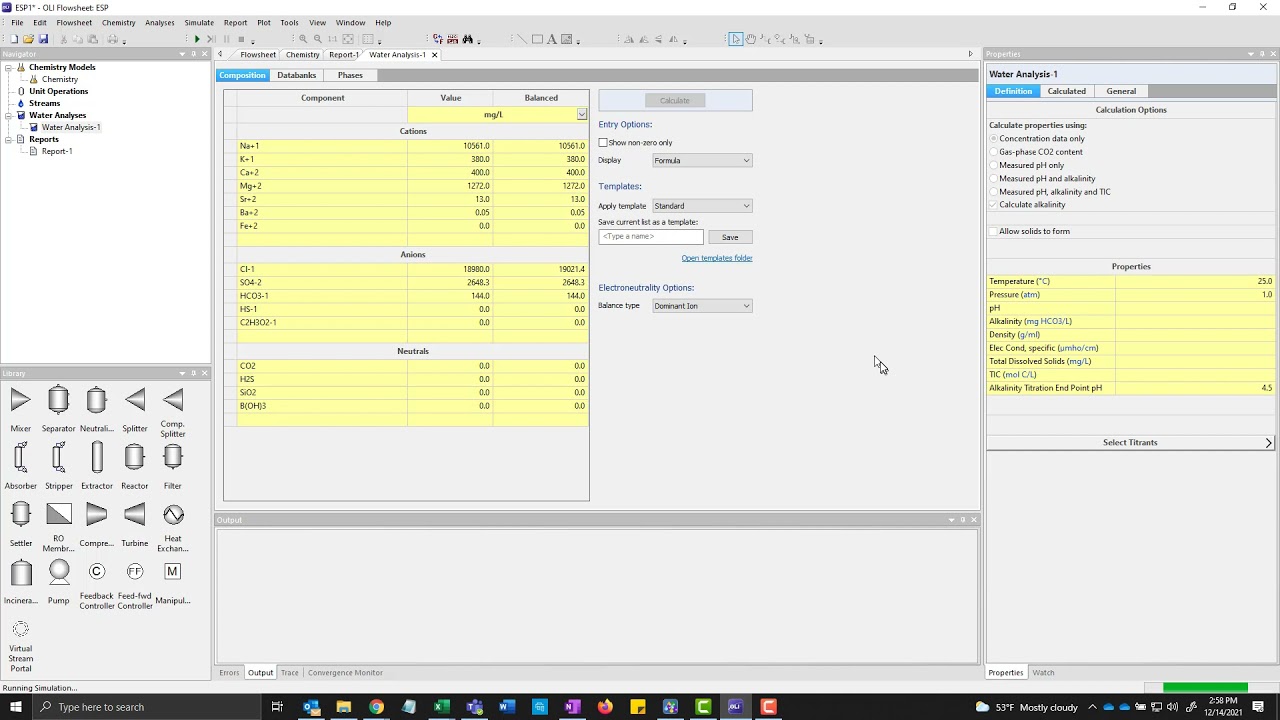Open Excel from the Windows taskbar
The image size is (1280, 720).
441,707
